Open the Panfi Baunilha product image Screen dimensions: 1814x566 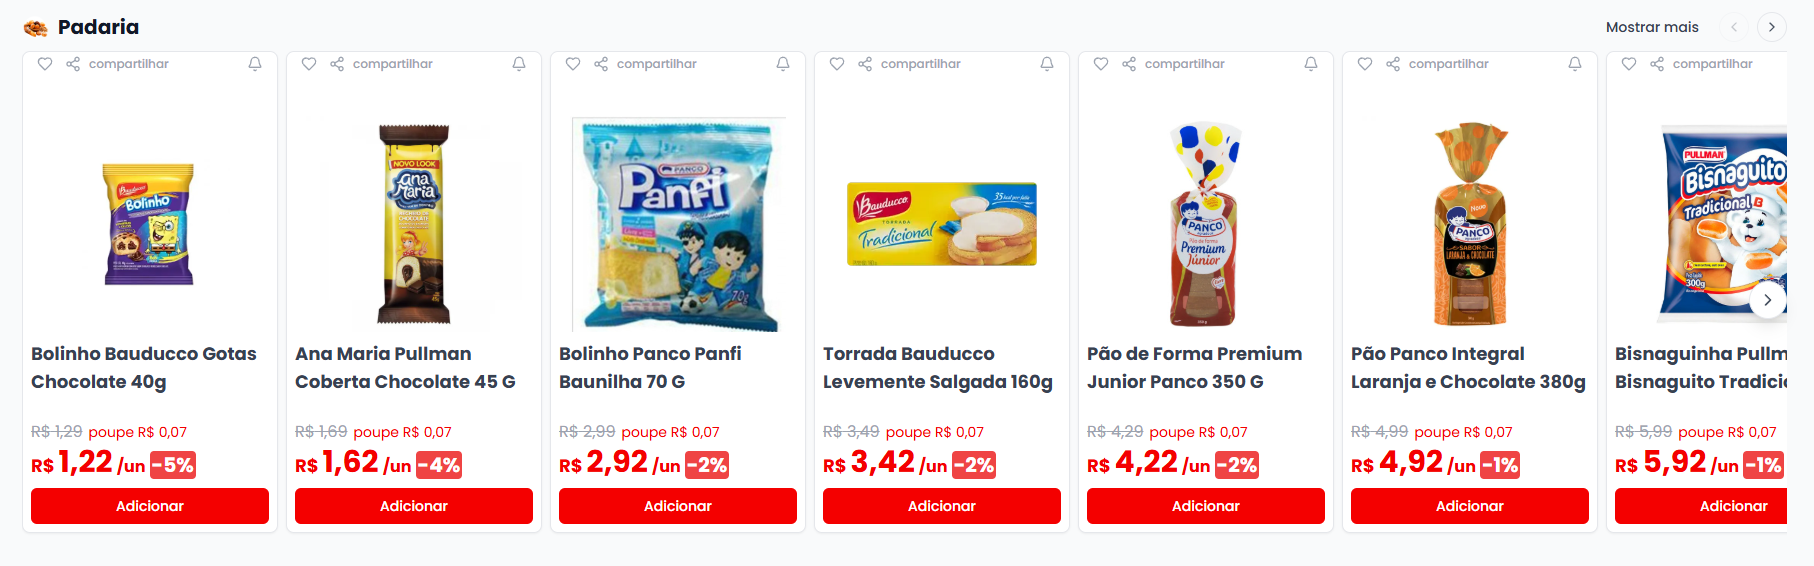point(678,224)
